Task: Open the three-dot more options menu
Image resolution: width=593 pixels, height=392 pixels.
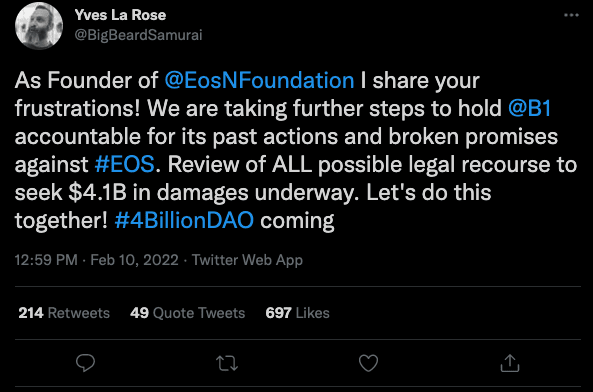Action: pyautogui.click(x=571, y=15)
